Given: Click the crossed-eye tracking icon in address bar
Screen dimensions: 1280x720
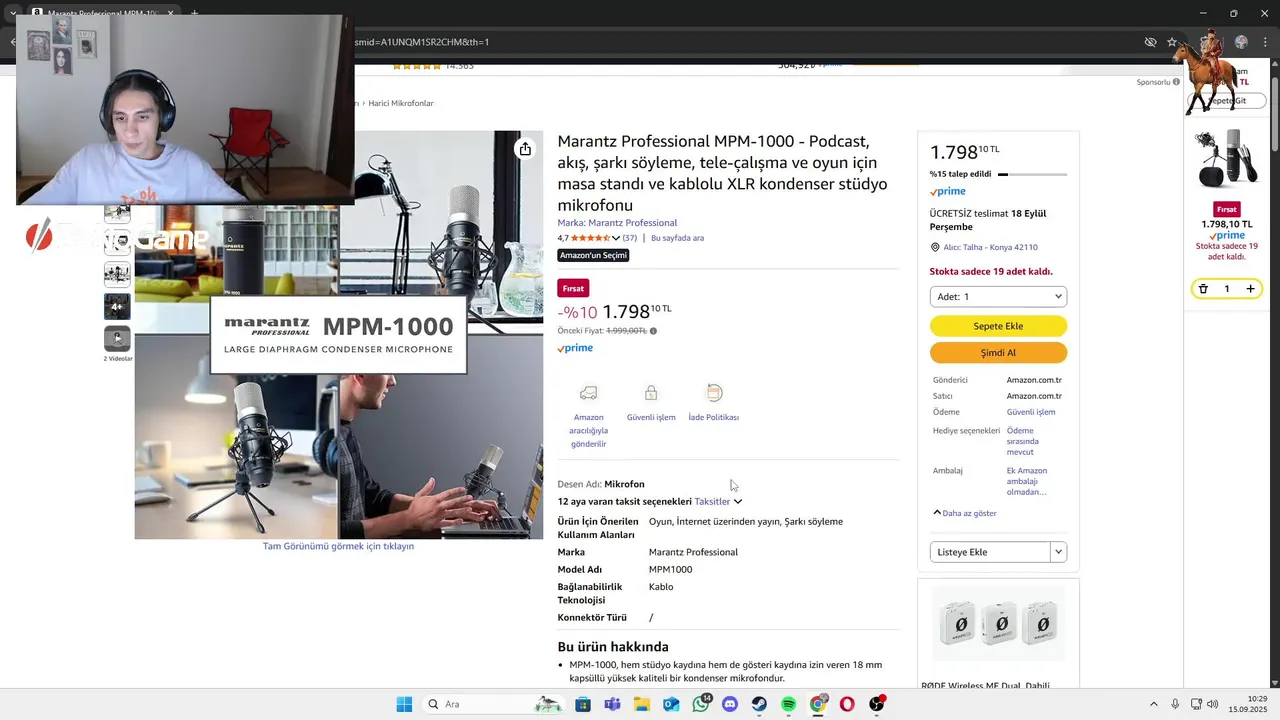Looking at the screenshot, I should click(x=1150, y=42).
